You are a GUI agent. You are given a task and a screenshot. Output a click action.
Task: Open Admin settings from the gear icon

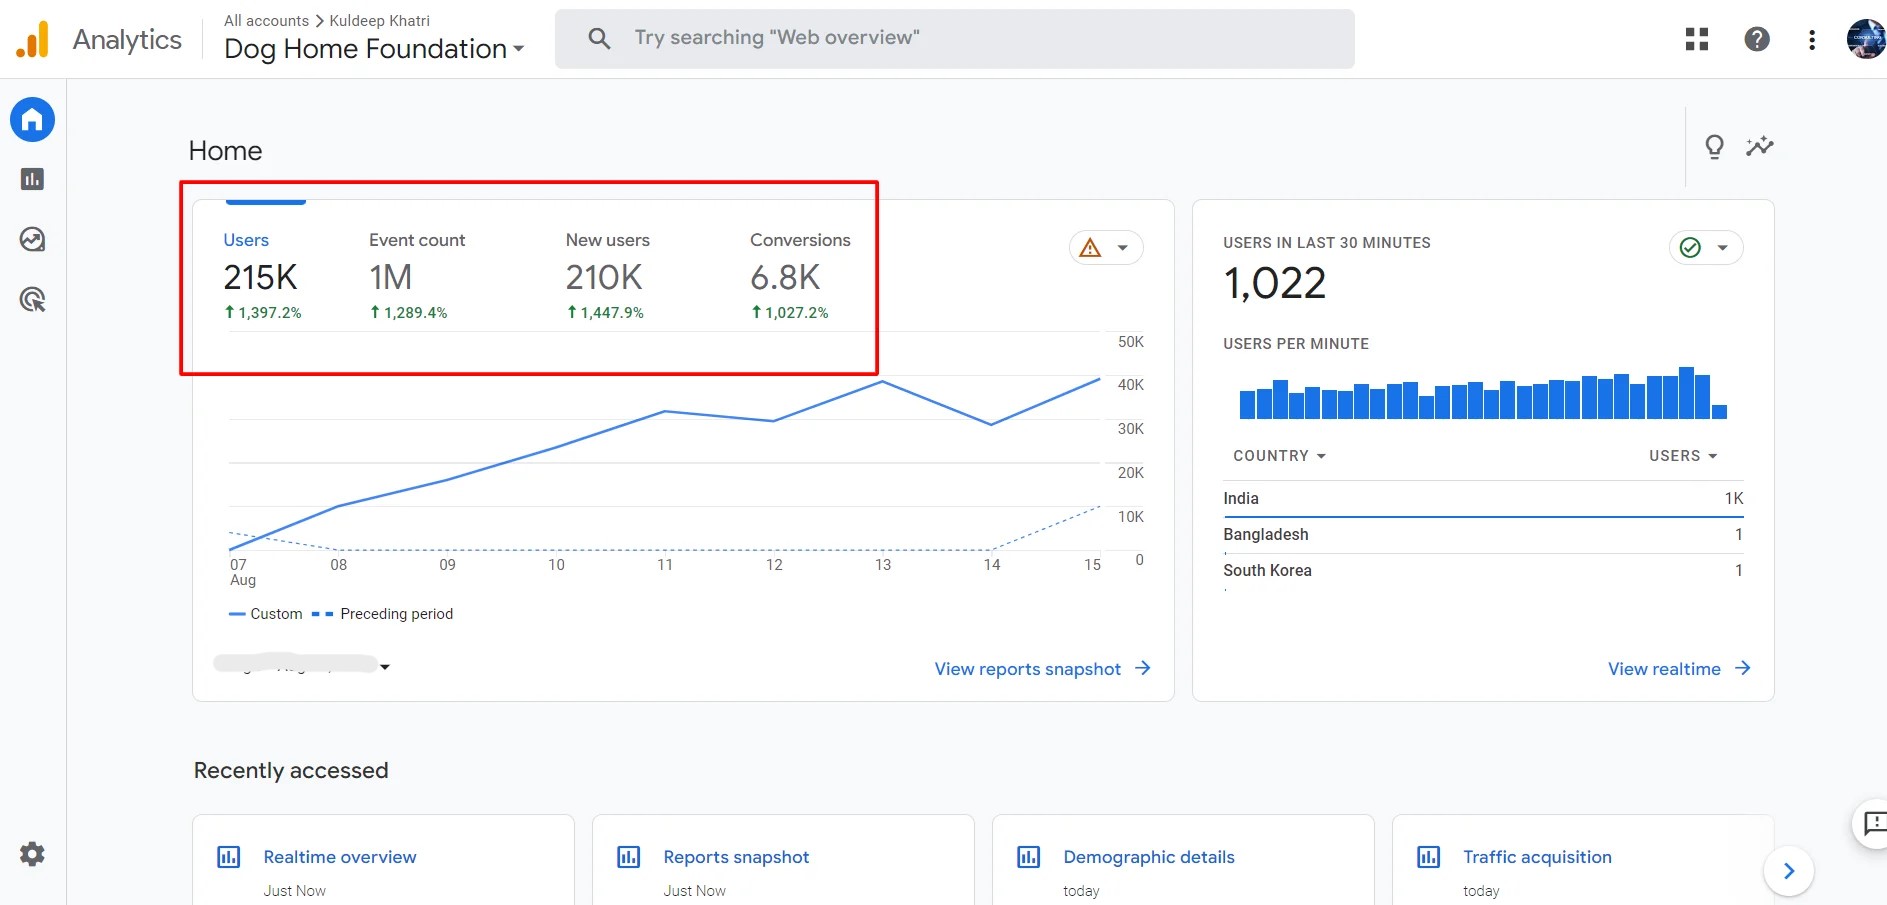pos(32,854)
